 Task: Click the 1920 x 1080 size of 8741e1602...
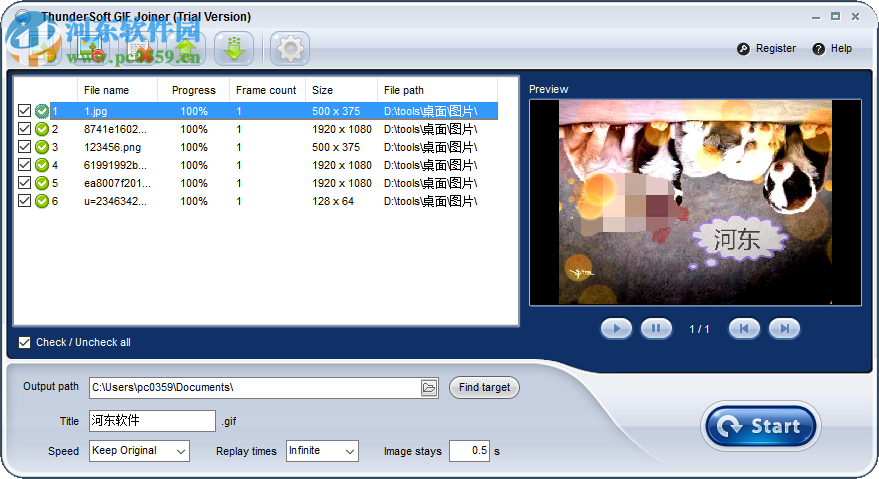tap(342, 129)
